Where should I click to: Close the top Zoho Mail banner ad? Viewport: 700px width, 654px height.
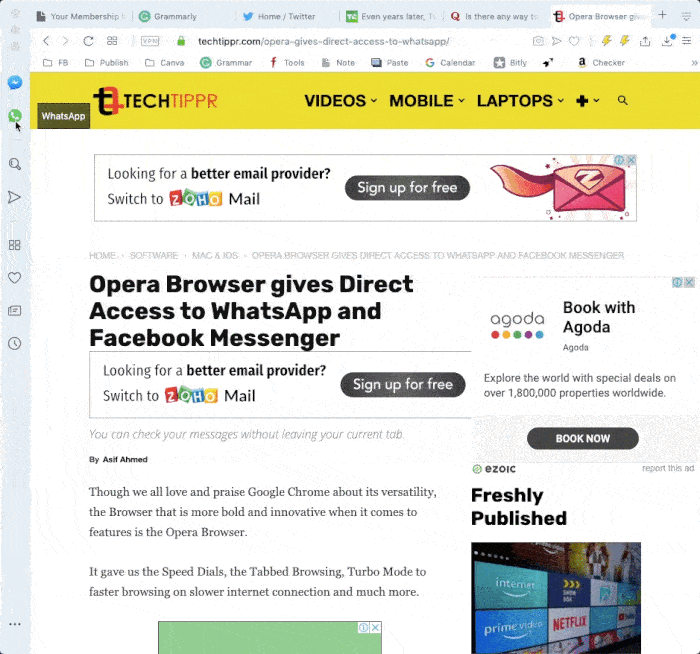(631, 160)
